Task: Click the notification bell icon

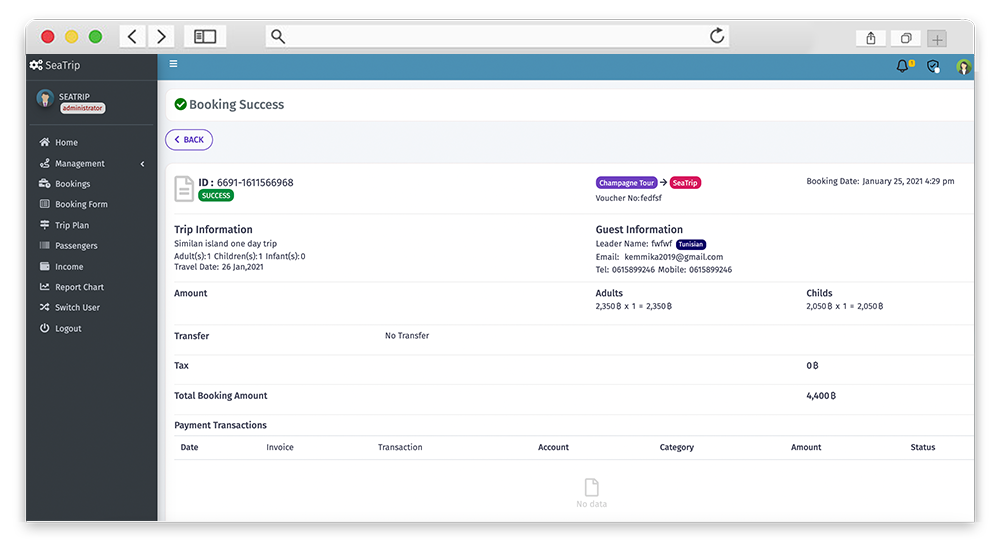Action: [x=902, y=66]
